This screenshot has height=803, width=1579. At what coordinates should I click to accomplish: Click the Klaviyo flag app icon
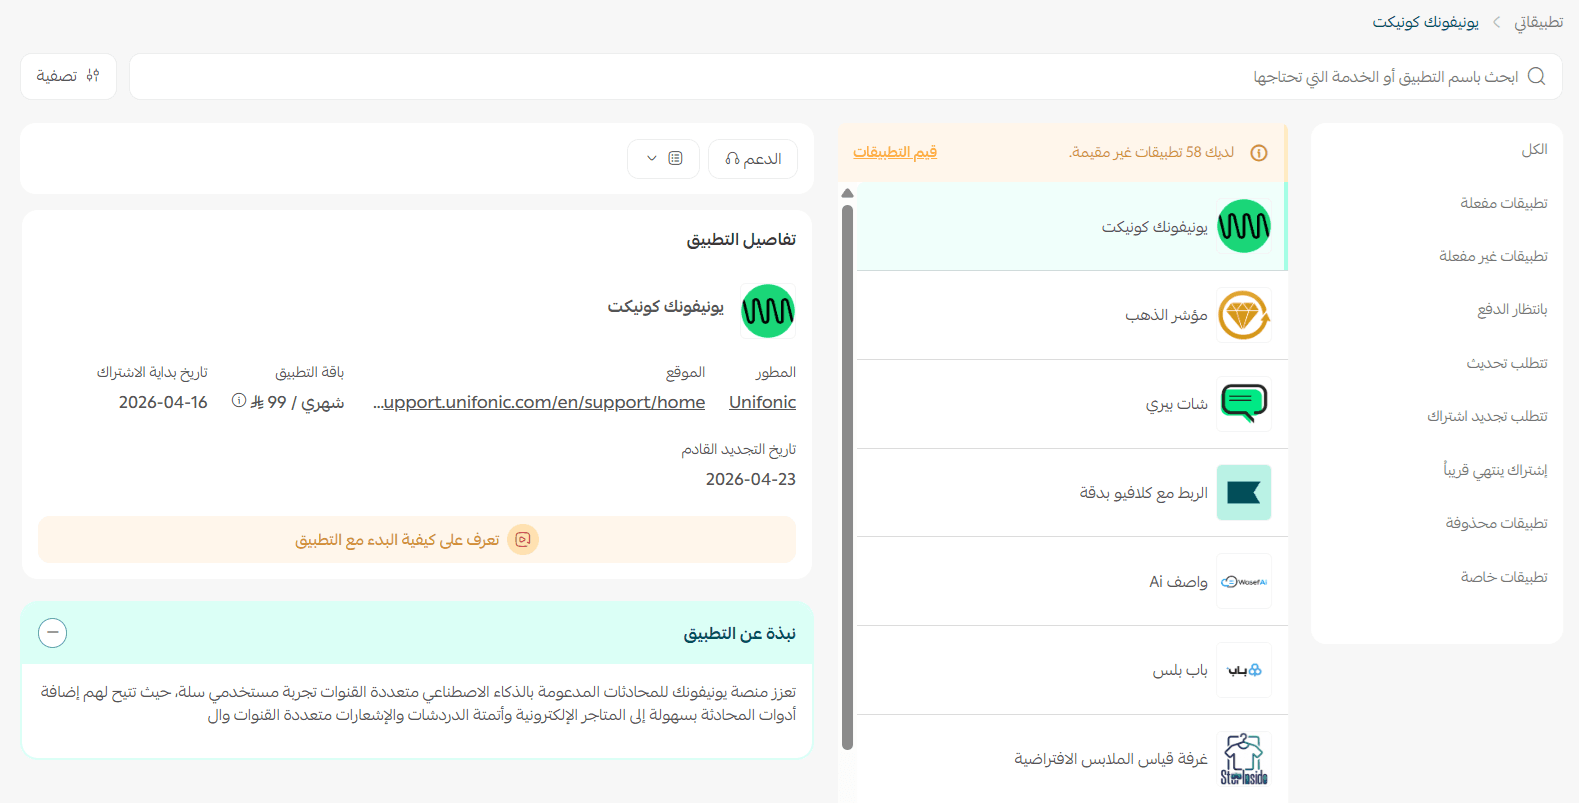[1244, 492]
